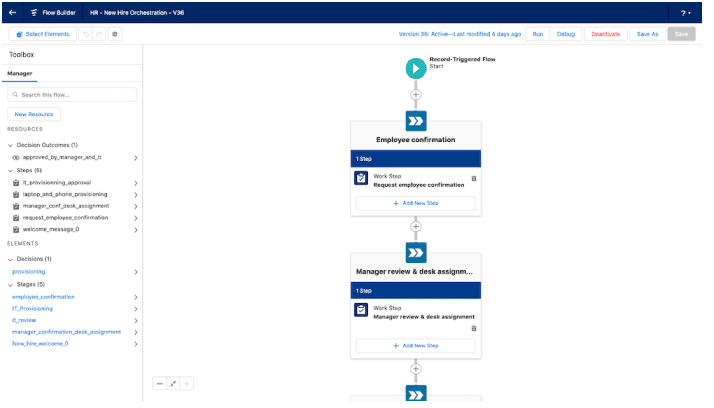Open approved_by_manager_and_it row chevron
The width and height of the screenshot is (714, 408).
pyautogui.click(x=136, y=158)
